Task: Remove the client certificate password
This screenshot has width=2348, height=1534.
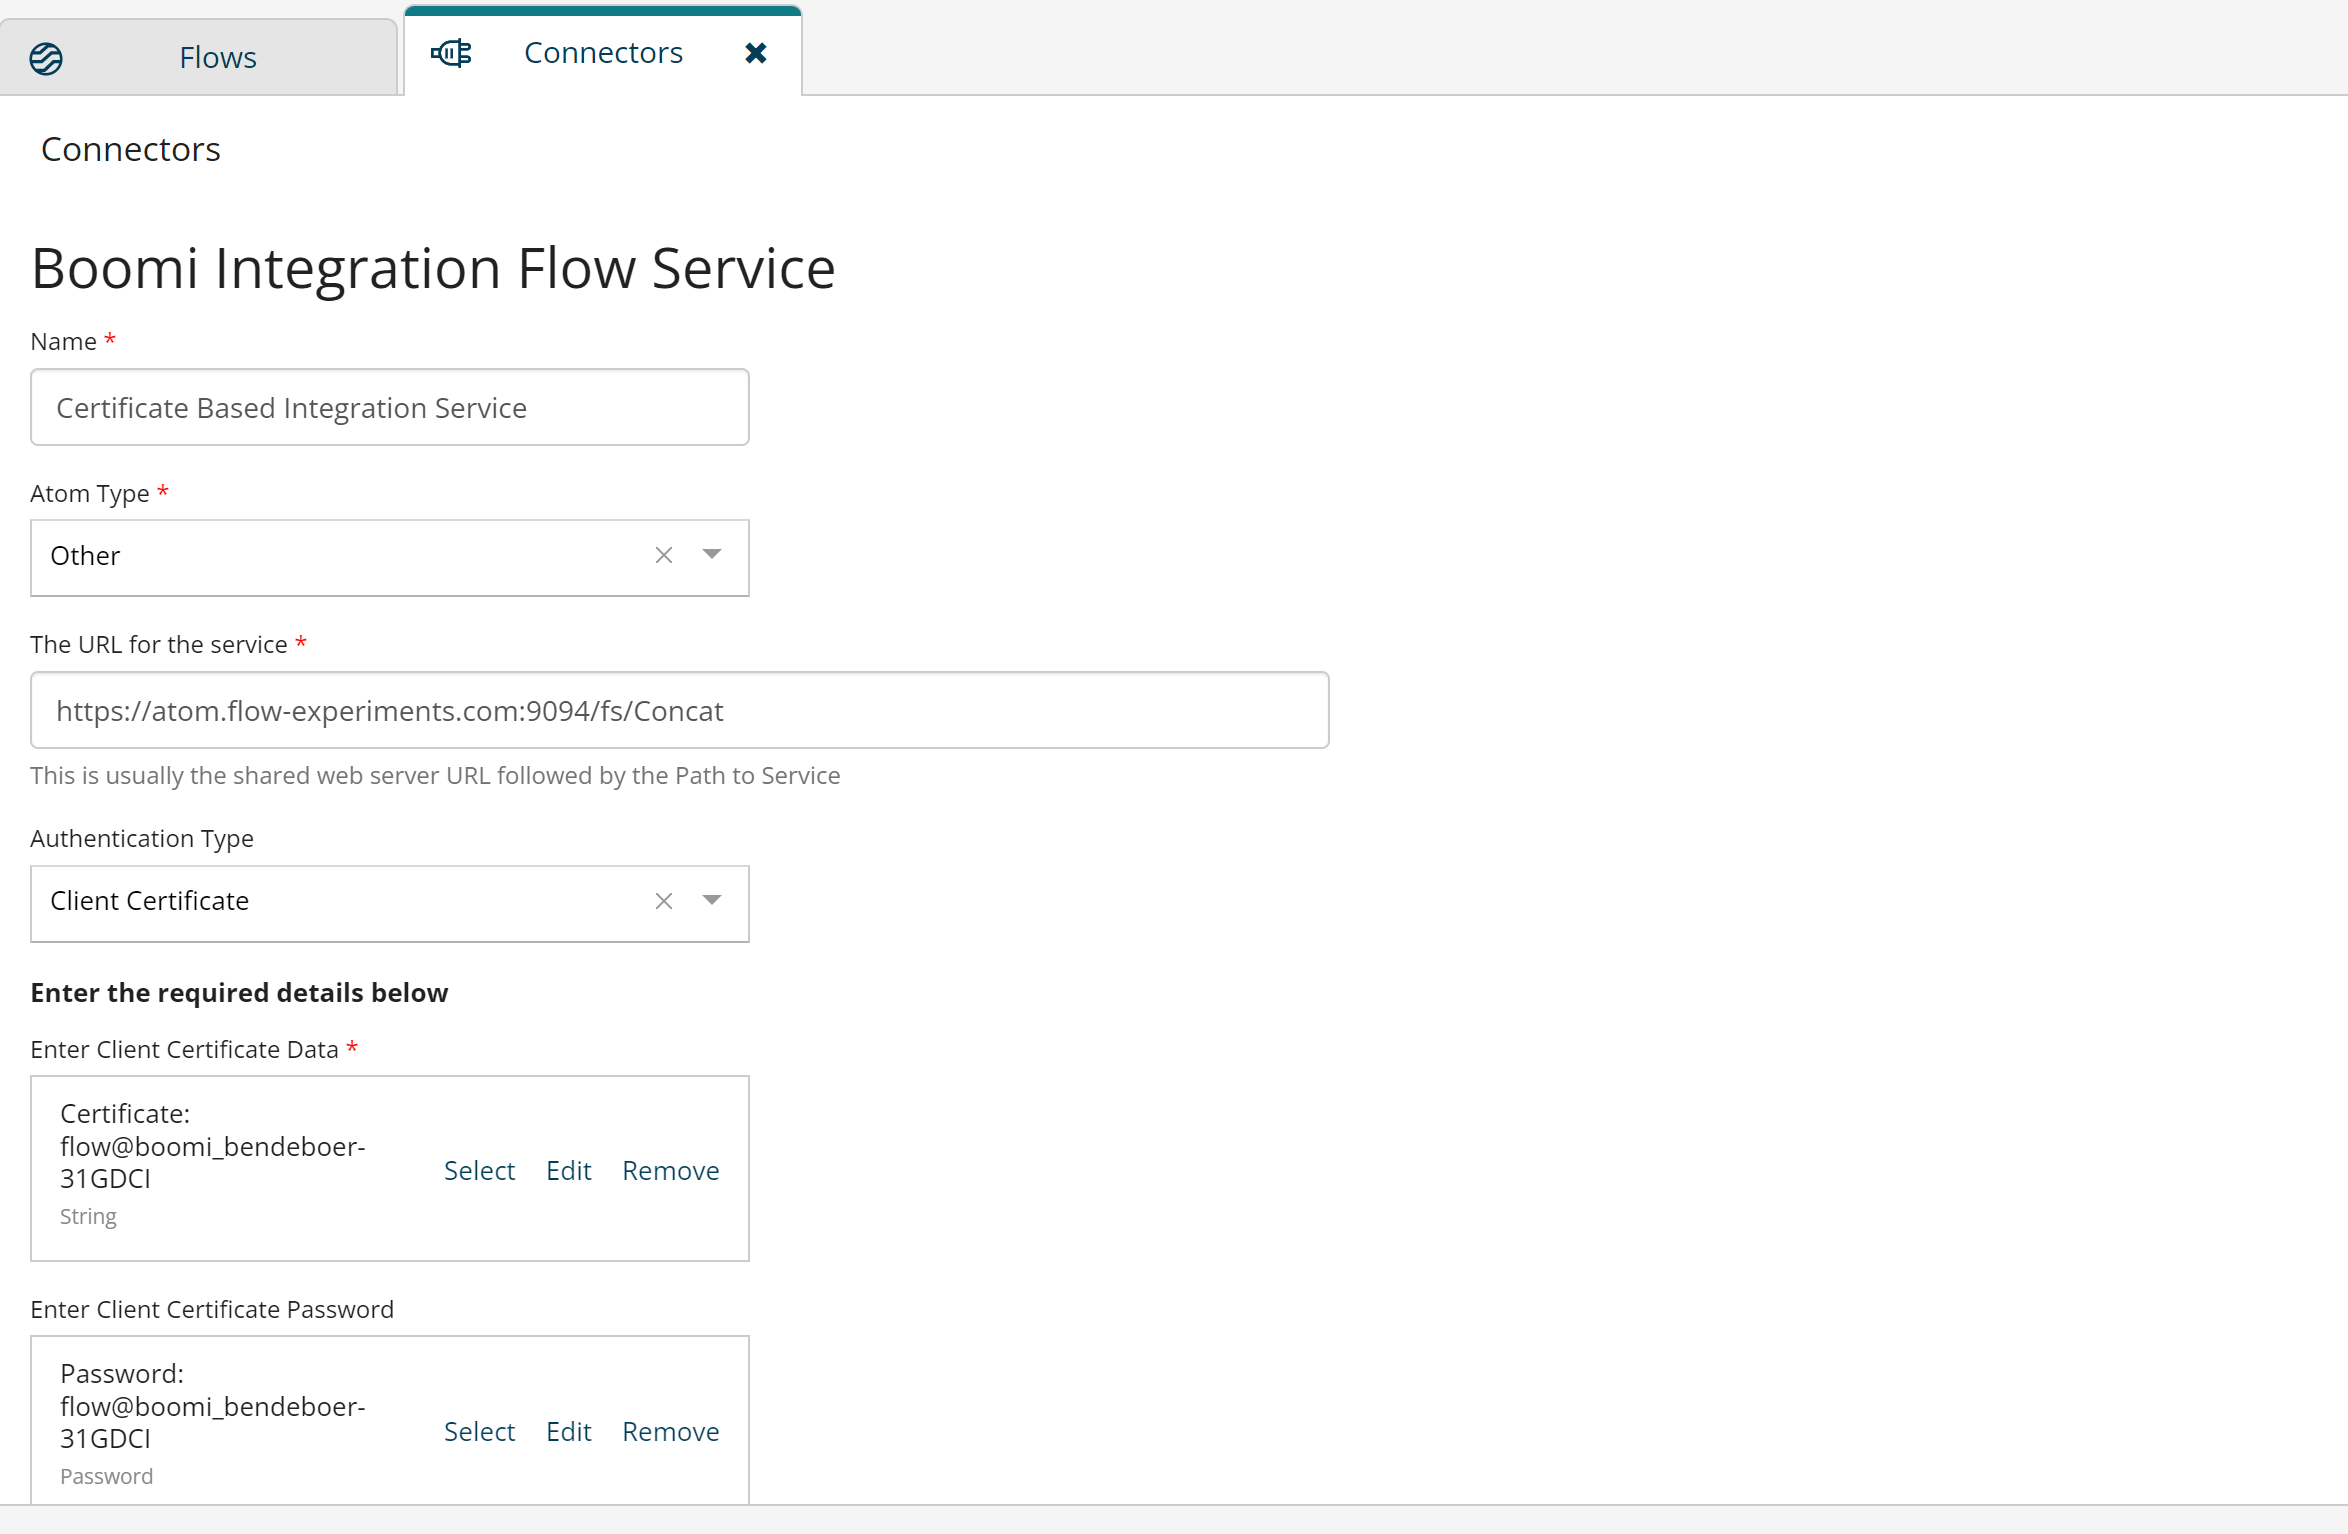Action: tap(670, 1431)
